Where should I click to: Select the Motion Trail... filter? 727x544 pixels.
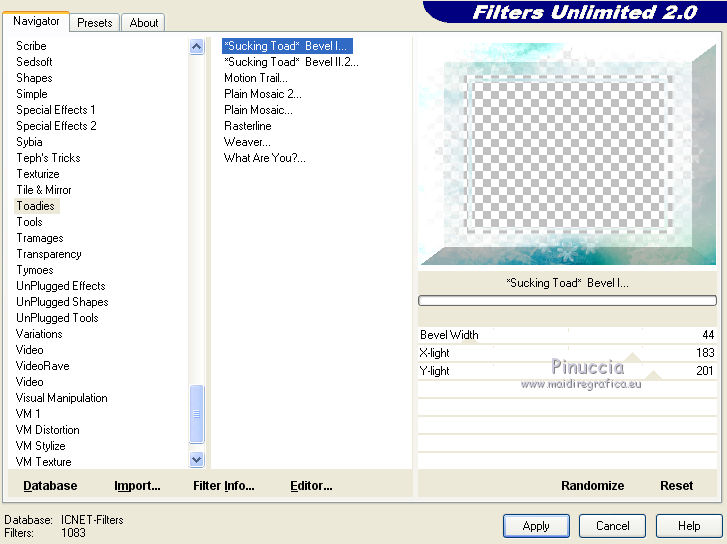[255, 78]
